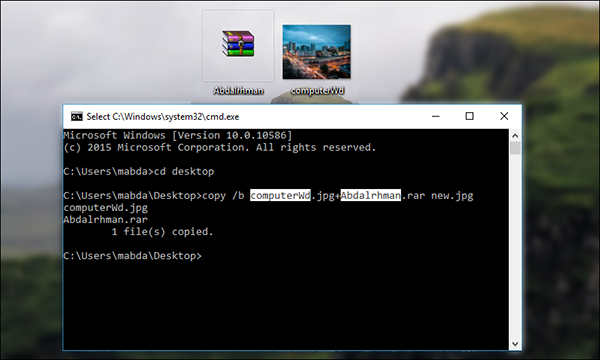Click 'new.jpg' in the copy command line

(452, 196)
